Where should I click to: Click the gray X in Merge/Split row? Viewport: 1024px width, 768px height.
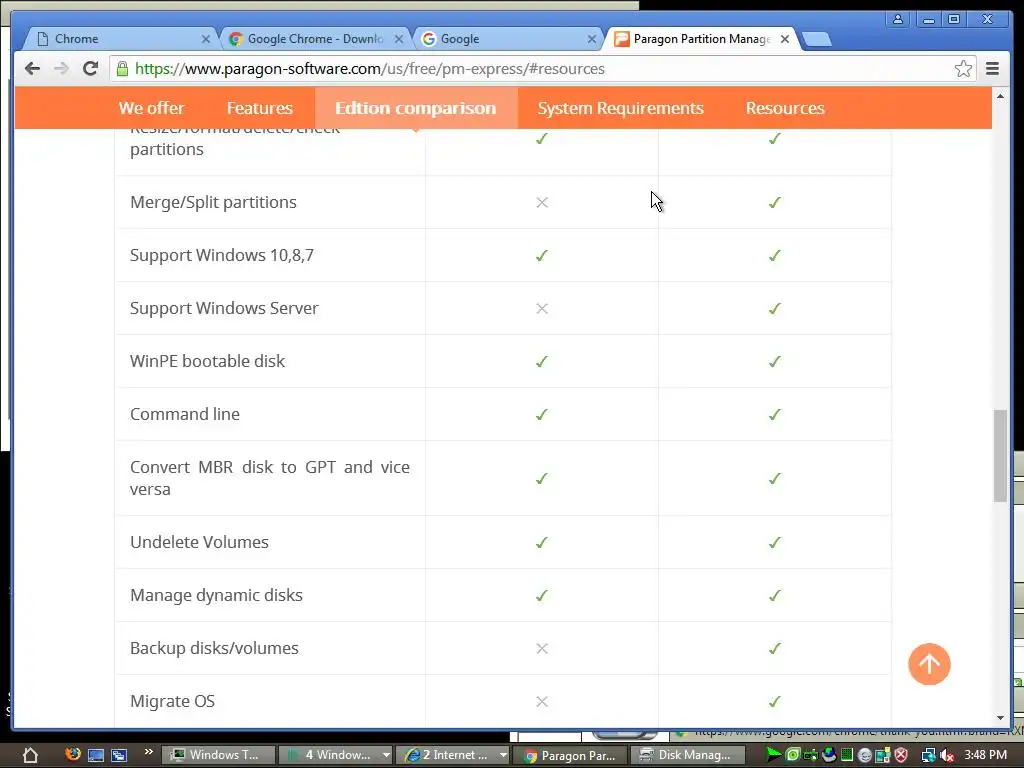point(541,202)
